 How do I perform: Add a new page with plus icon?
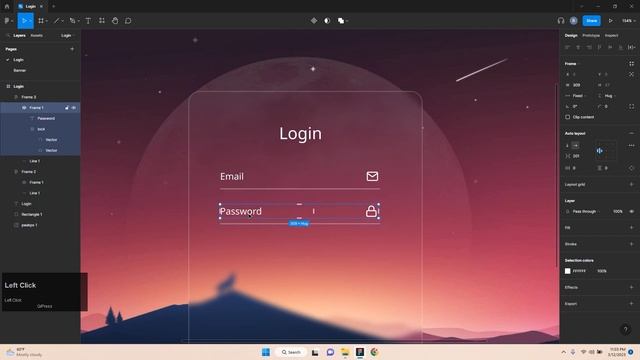tap(72, 49)
